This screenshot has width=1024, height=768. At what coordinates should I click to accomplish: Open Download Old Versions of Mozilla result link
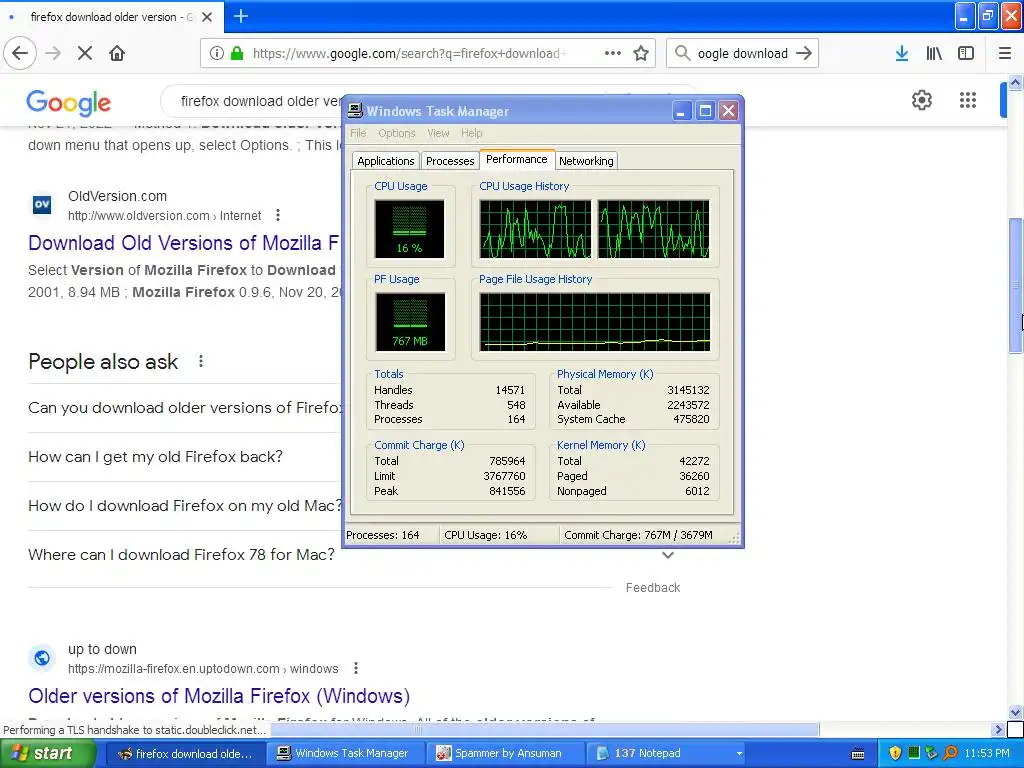(x=184, y=243)
